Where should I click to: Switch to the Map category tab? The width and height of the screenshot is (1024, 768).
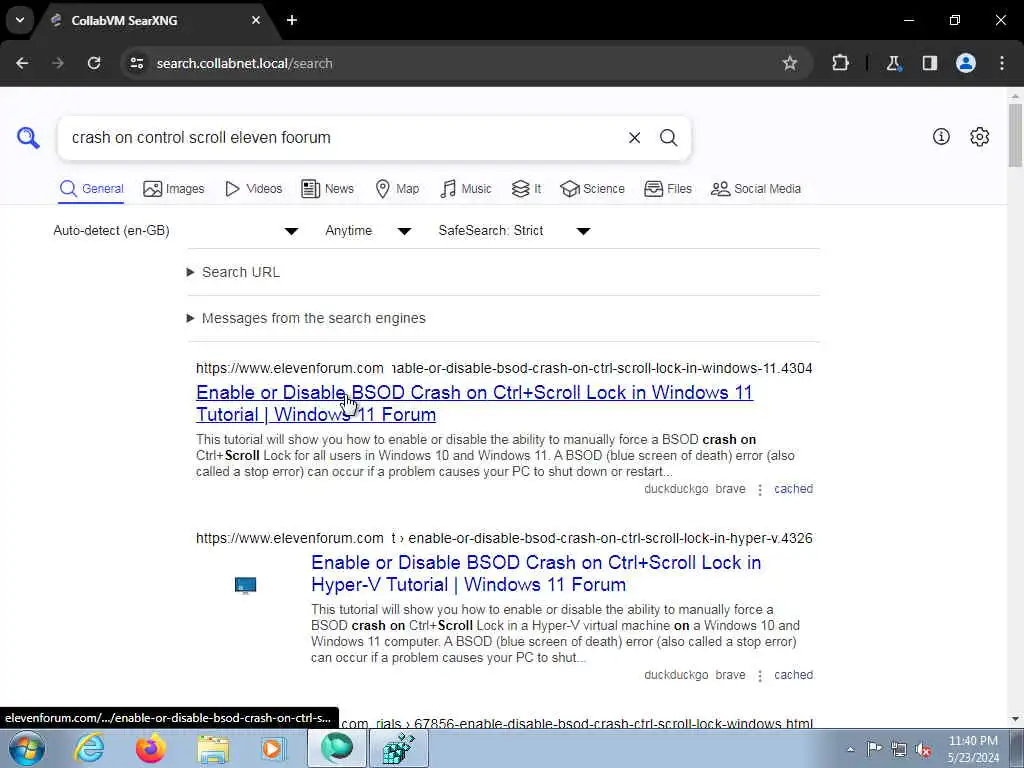(x=397, y=189)
